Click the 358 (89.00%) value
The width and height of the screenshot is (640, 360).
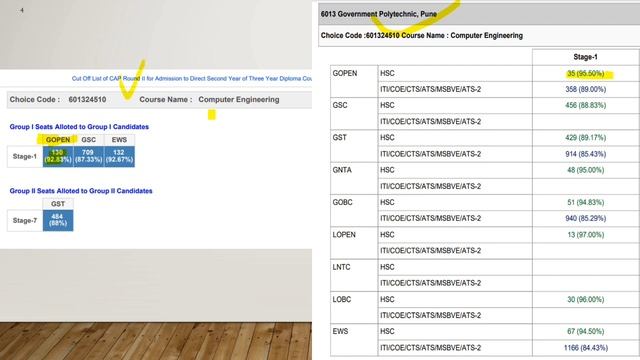[x=585, y=89]
